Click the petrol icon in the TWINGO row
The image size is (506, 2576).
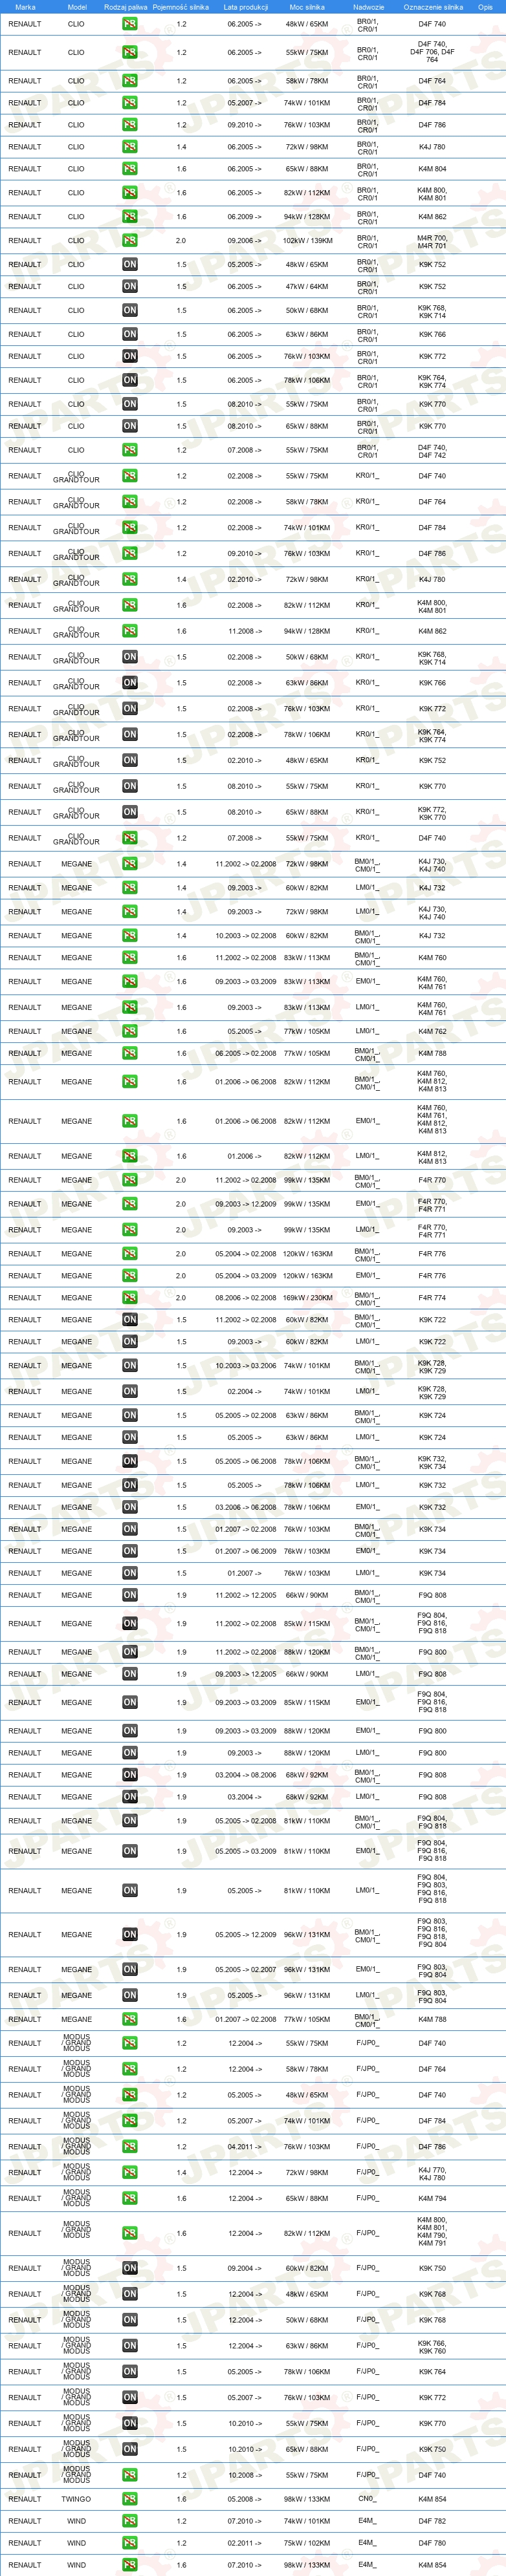click(130, 2499)
